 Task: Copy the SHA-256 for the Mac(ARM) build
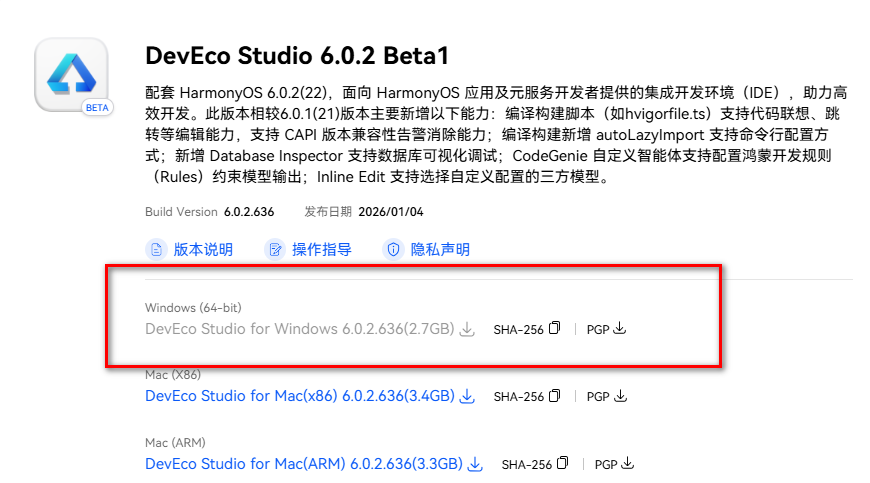coord(564,464)
